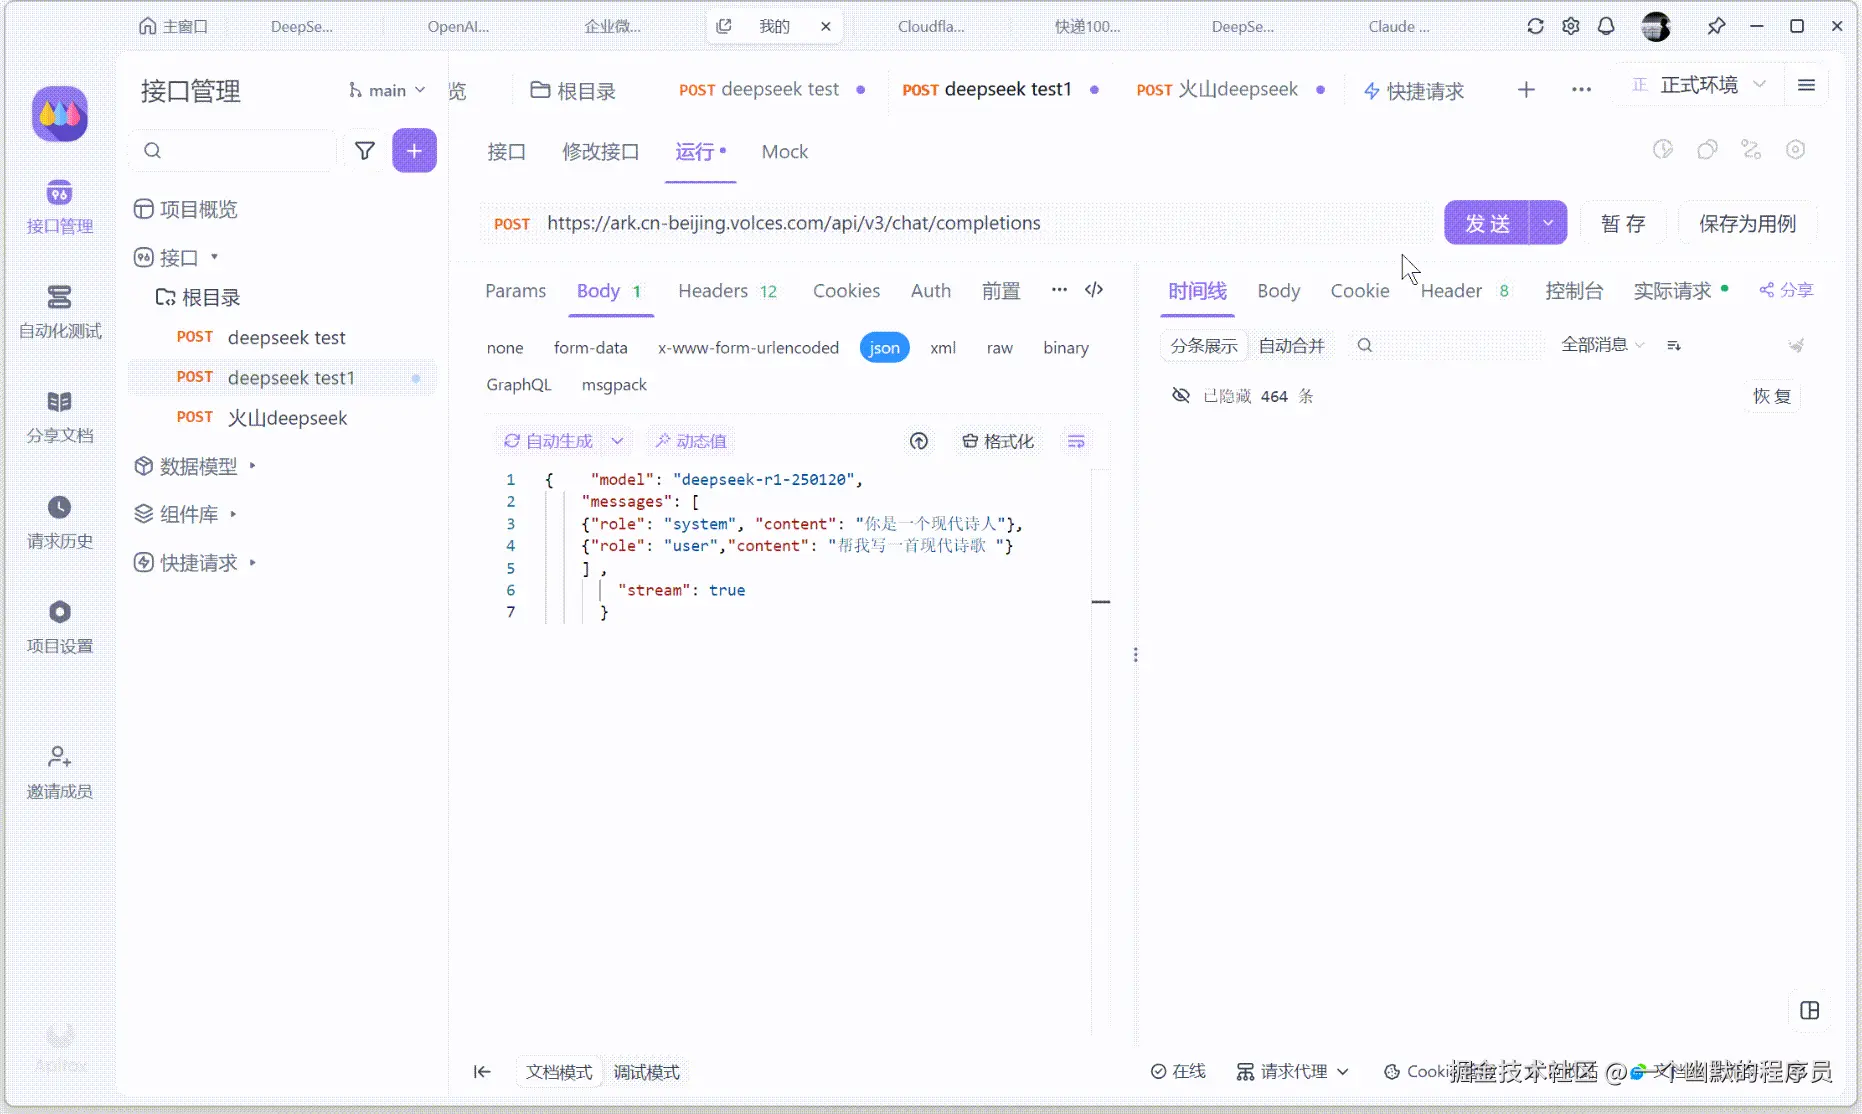
Task: Click the word wrap icon above editor
Action: click(x=1076, y=441)
